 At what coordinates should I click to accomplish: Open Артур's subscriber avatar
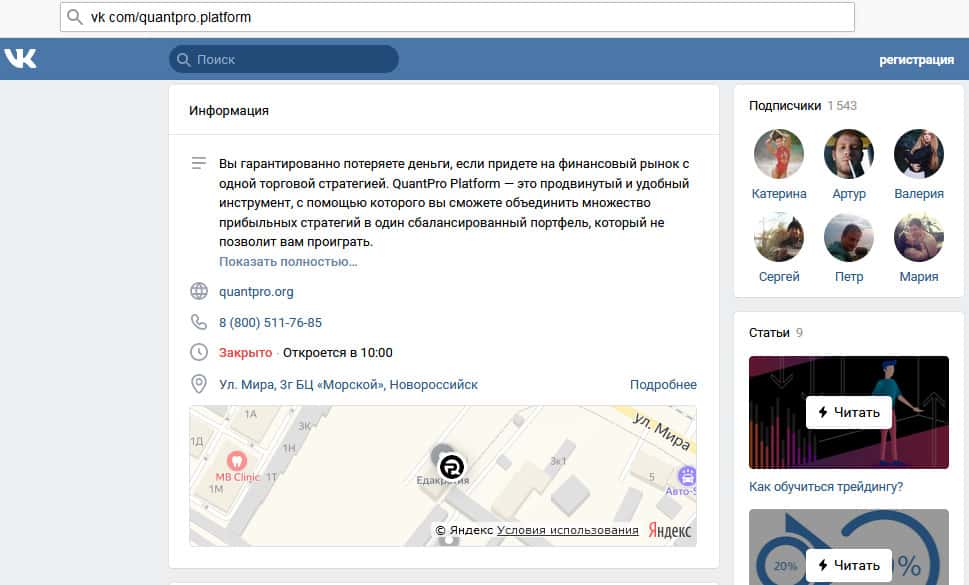[848, 154]
